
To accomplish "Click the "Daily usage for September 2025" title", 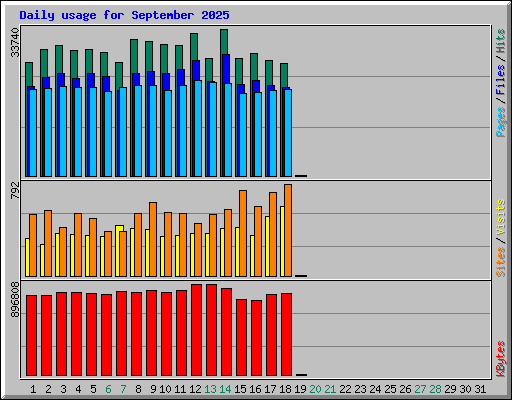I will 124,15.
